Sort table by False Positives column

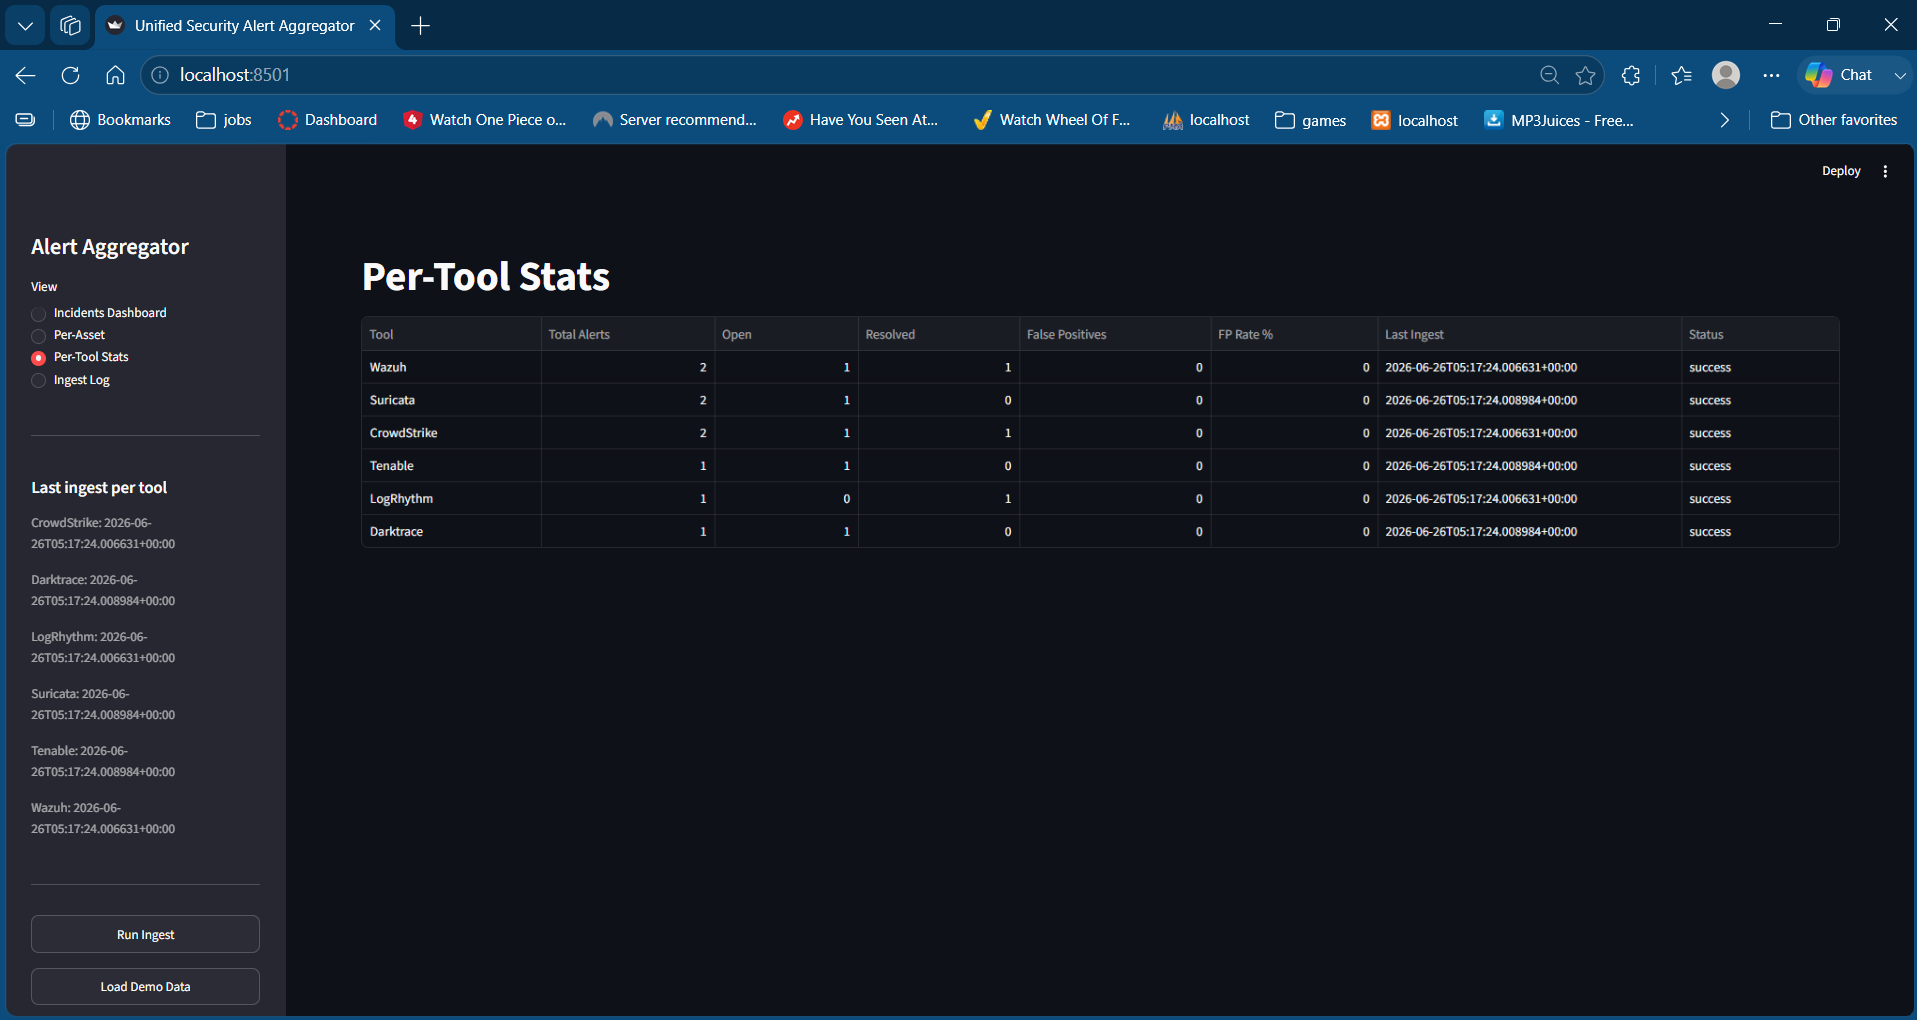(x=1115, y=334)
